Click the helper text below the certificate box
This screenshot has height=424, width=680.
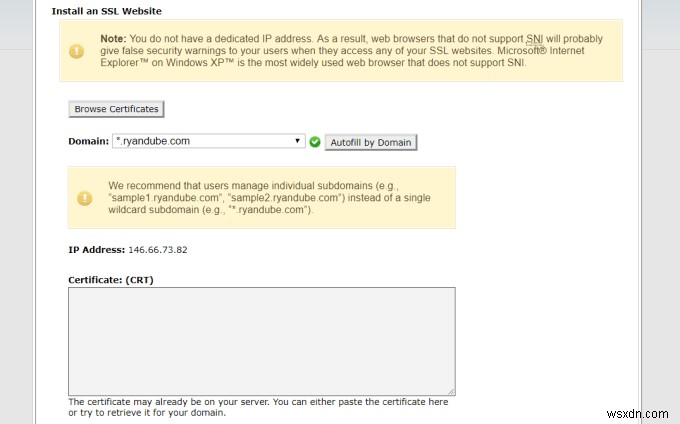[258, 407]
